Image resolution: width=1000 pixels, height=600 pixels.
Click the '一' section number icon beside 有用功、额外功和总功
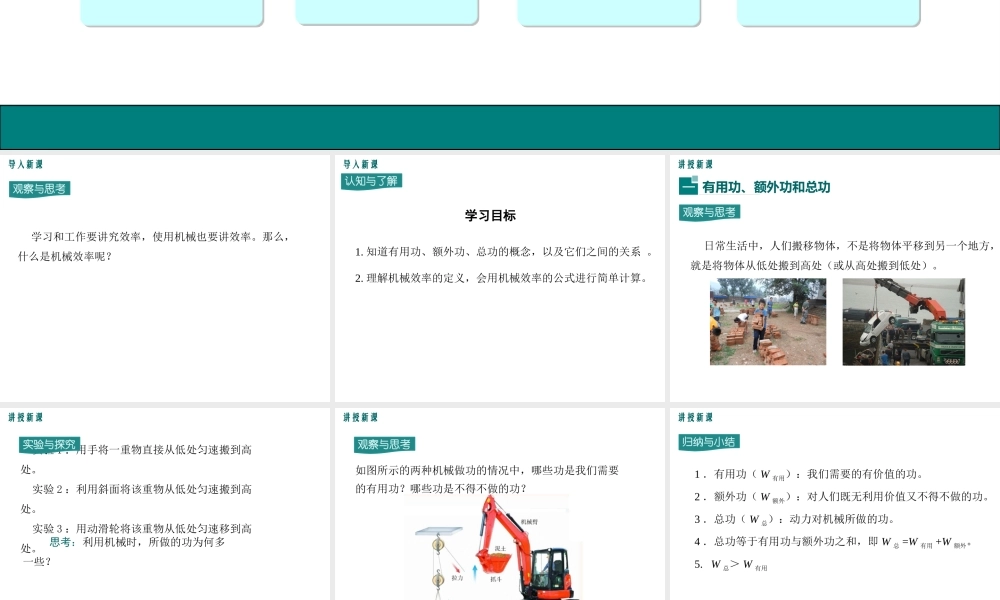coord(688,186)
